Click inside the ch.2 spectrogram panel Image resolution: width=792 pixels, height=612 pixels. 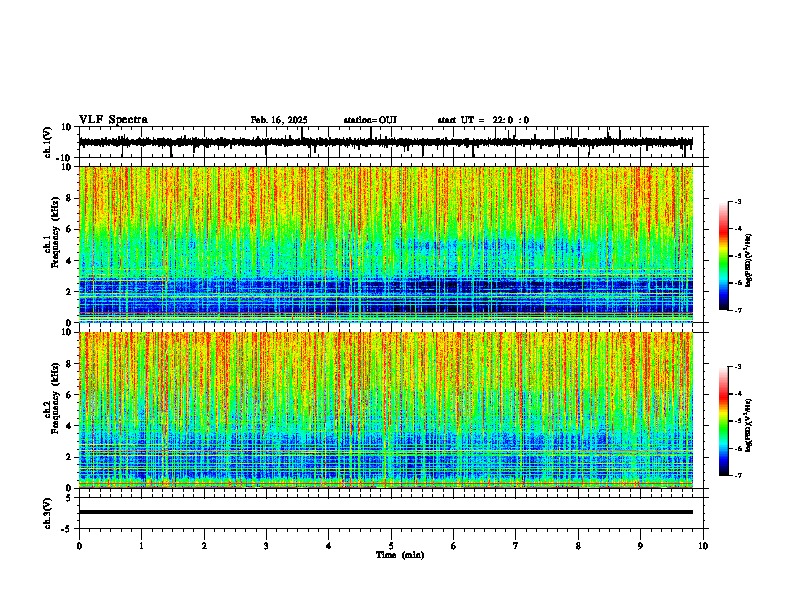(386, 410)
